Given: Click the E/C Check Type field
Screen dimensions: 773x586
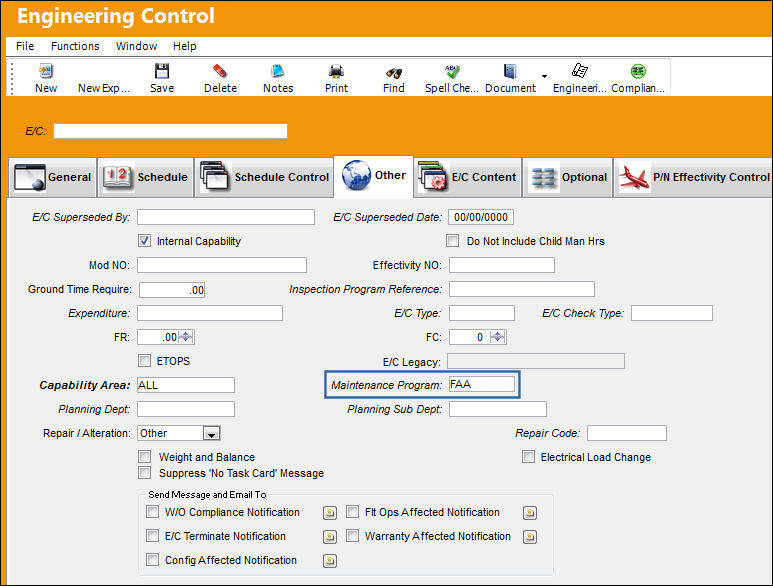Looking at the screenshot, I should tap(672, 313).
